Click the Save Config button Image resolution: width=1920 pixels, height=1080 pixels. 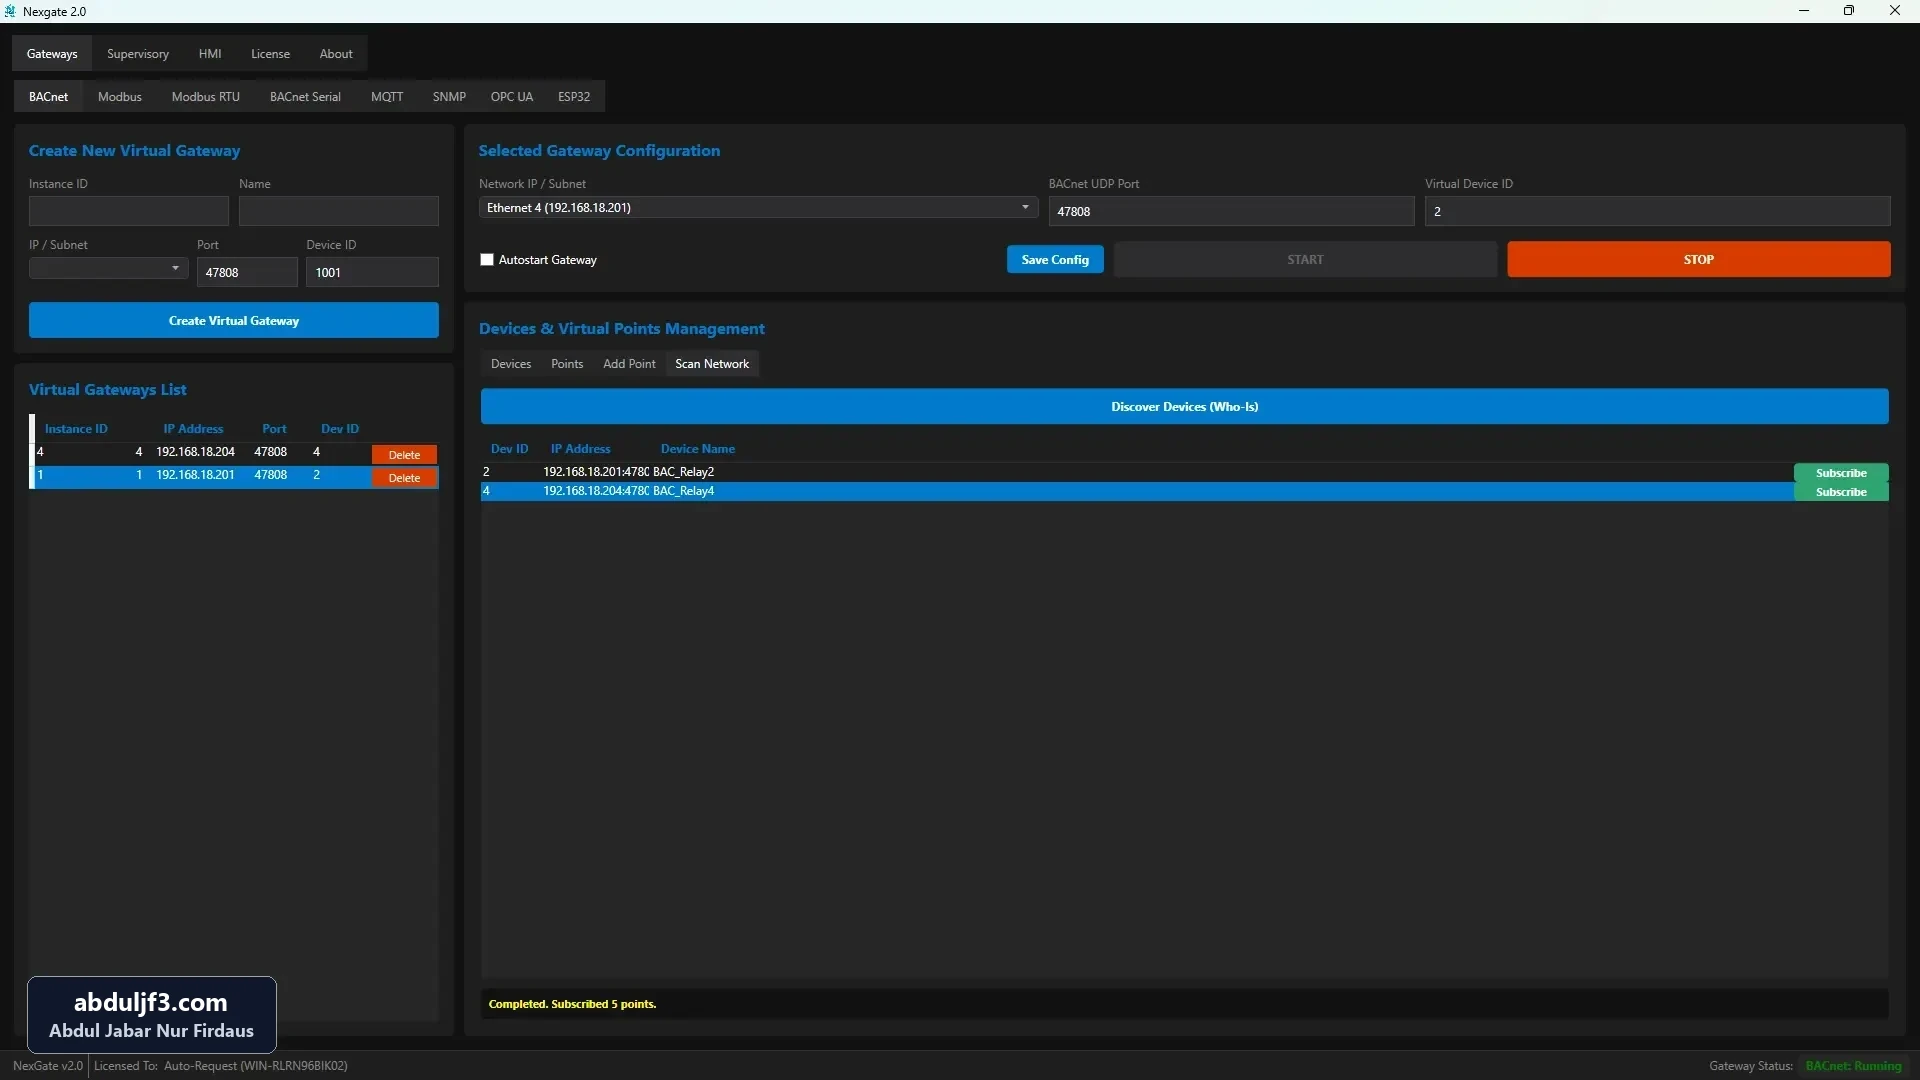(x=1055, y=260)
